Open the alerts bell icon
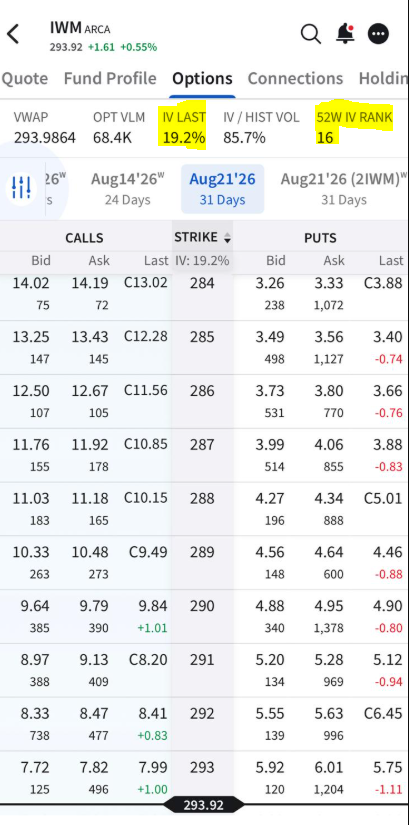This screenshot has height=825, width=409. (345, 34)
